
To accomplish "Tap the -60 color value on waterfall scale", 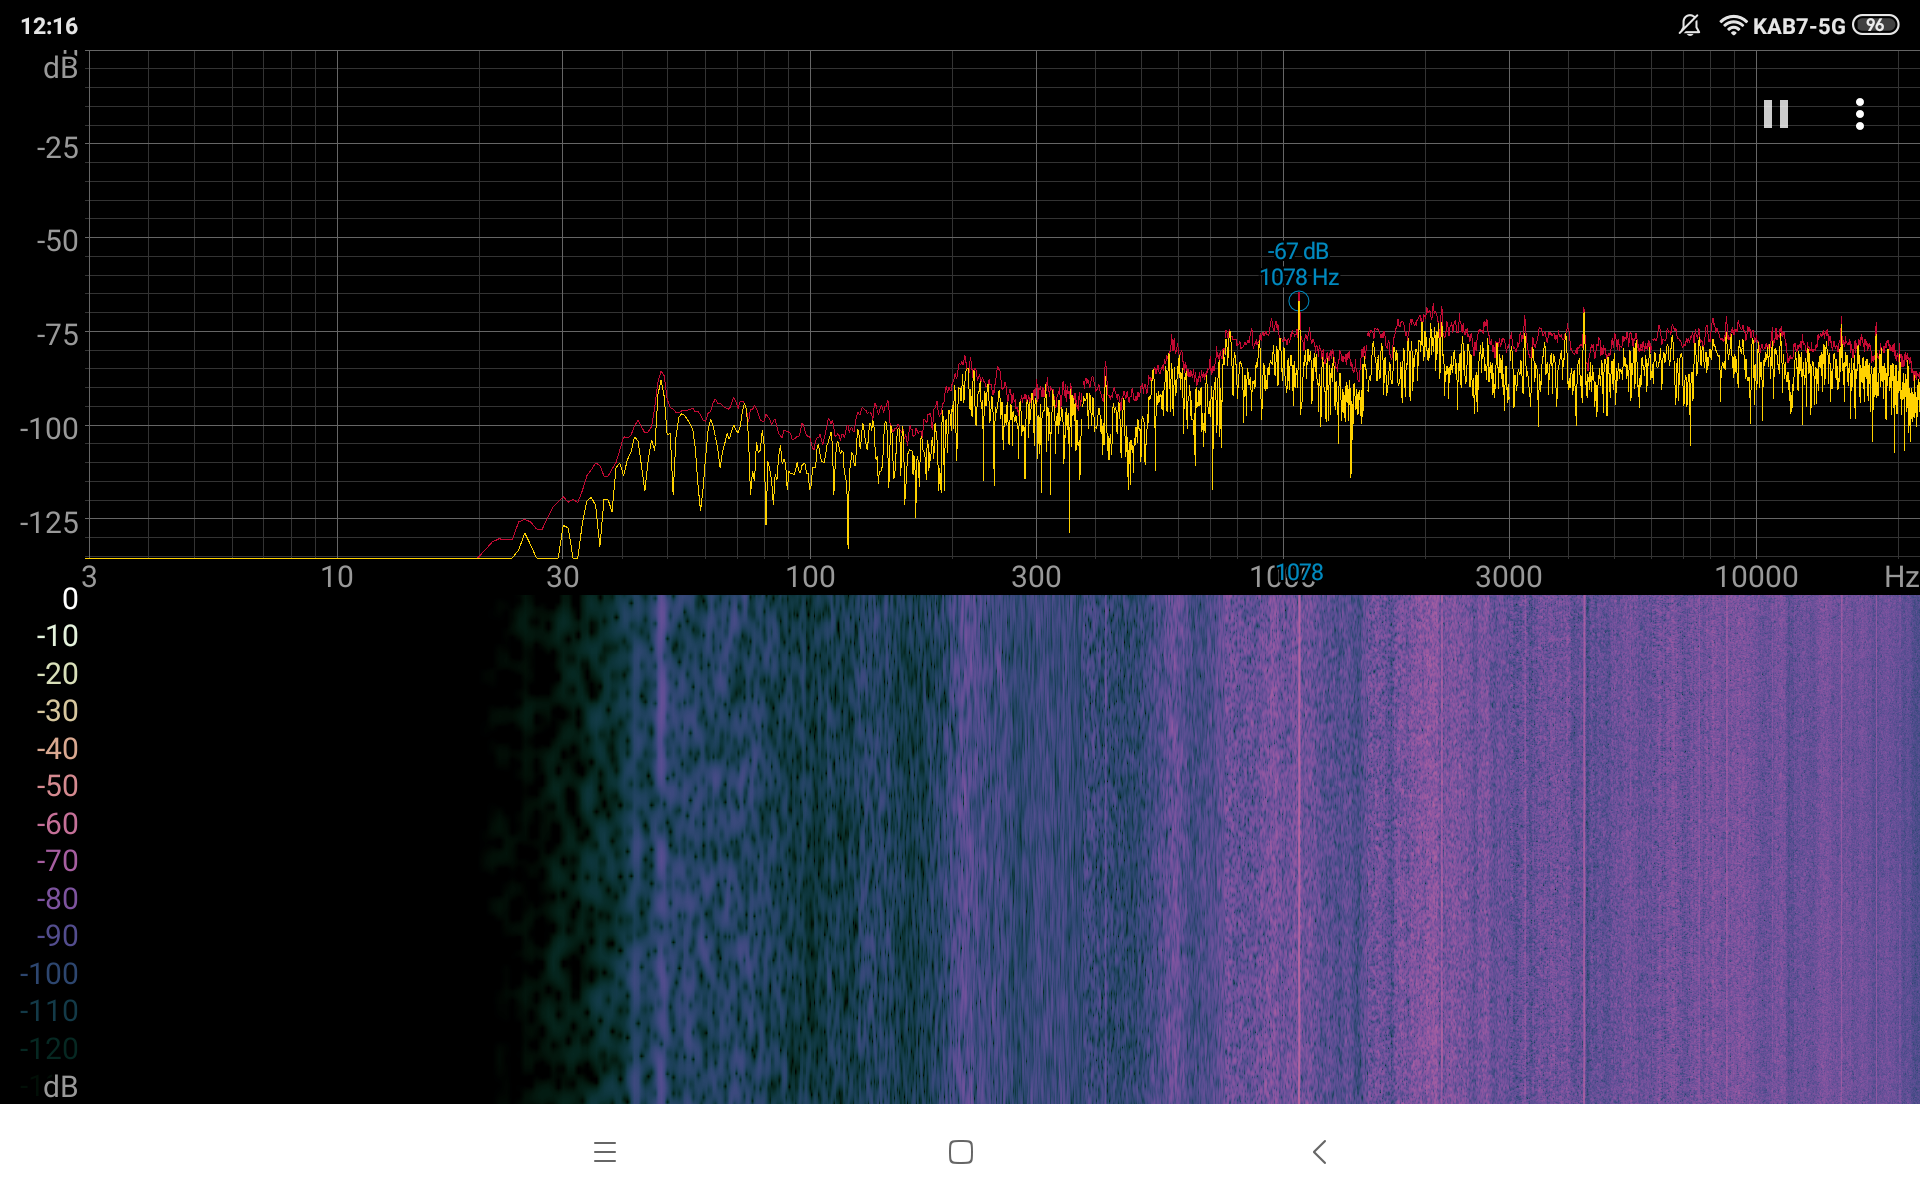I will pos(57,824).
